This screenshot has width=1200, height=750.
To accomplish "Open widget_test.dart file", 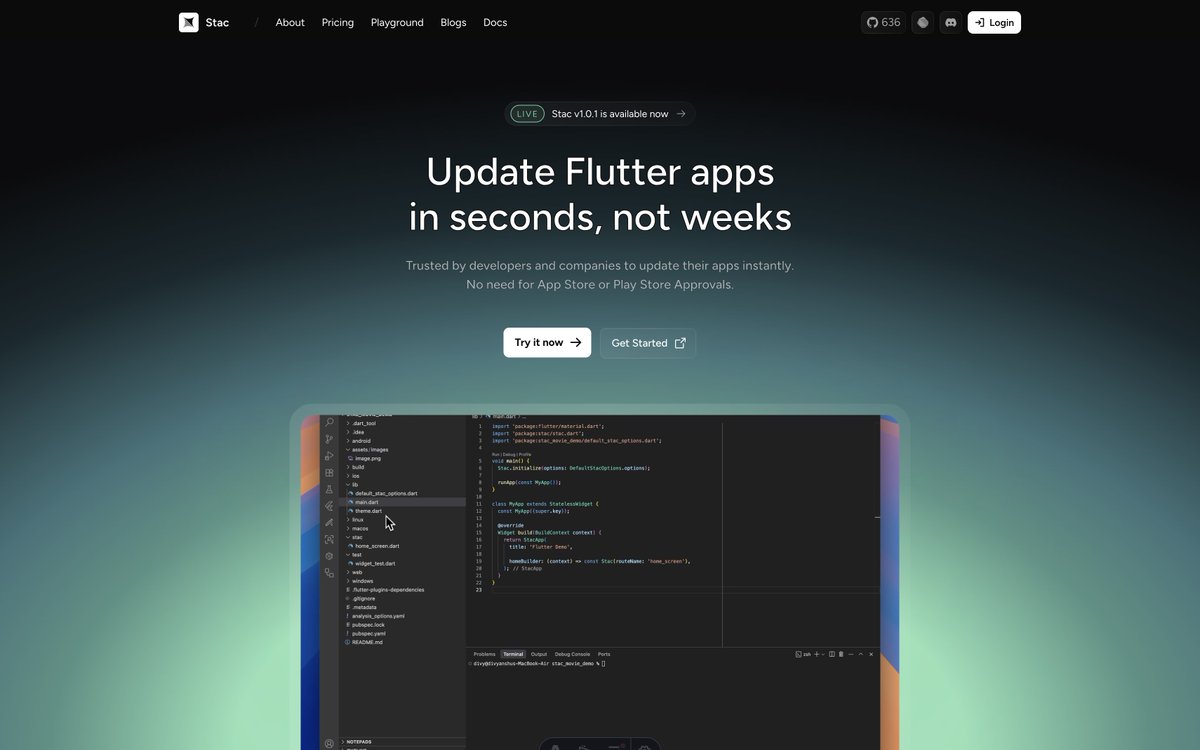I will coord(373,563).
